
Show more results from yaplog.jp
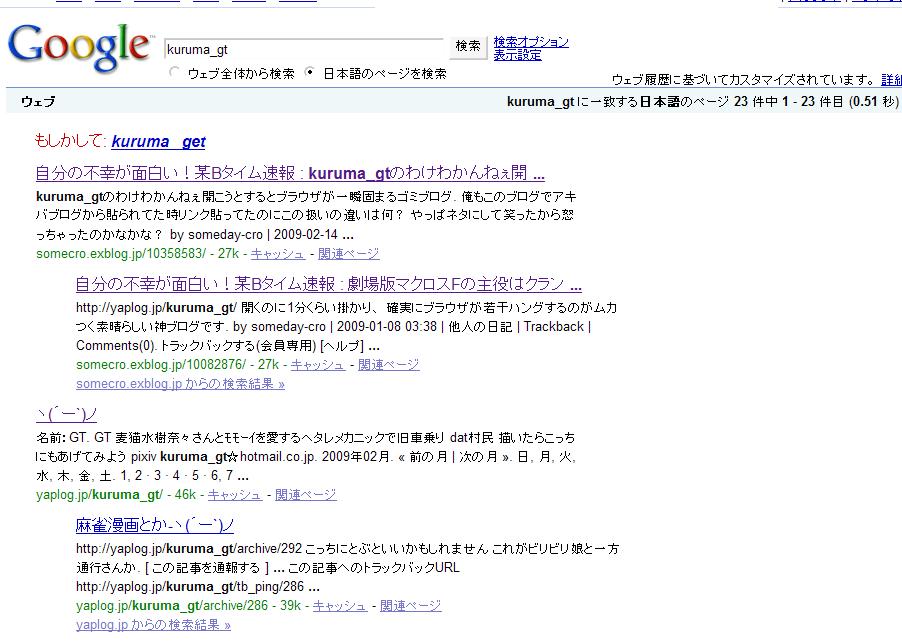click(153, 625)
